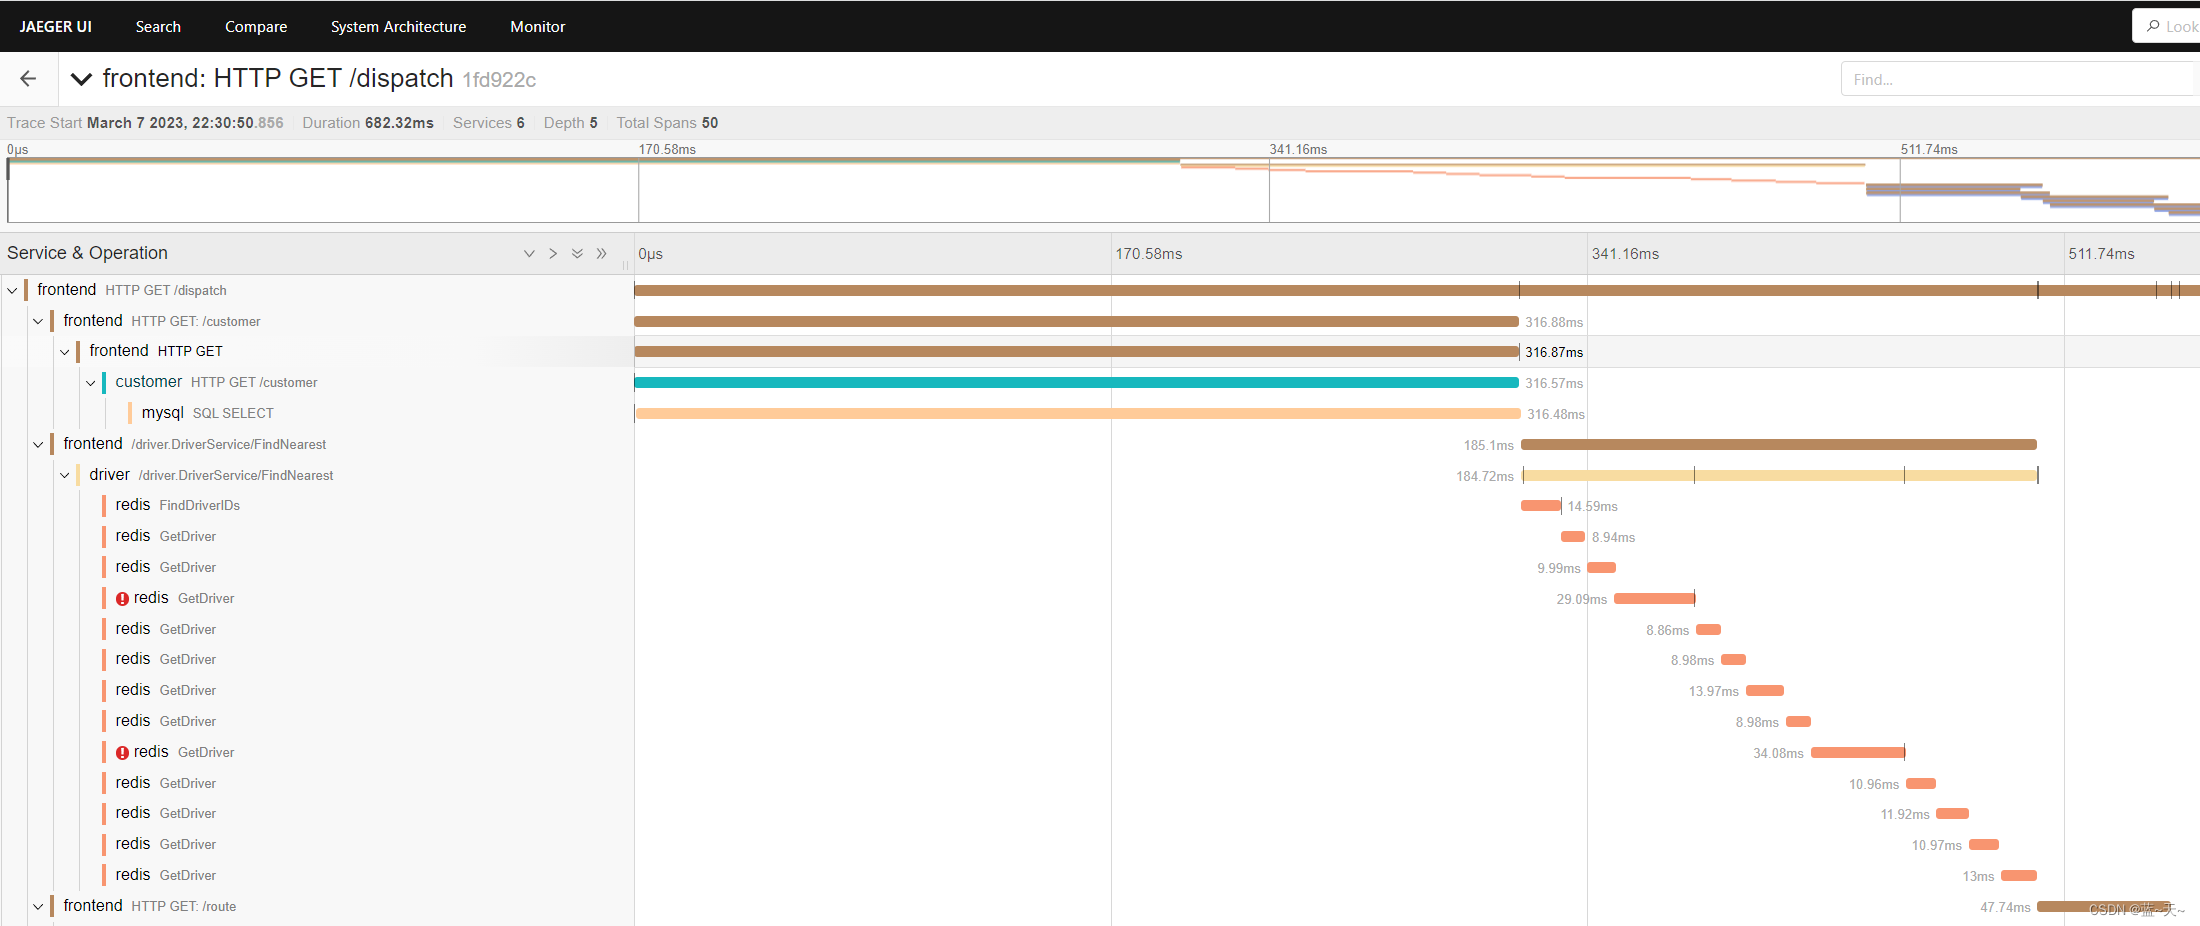Collapse frontend /driver.DriverService/FindNearest row
The image size is (2200, 926).
tap(38, 444)
